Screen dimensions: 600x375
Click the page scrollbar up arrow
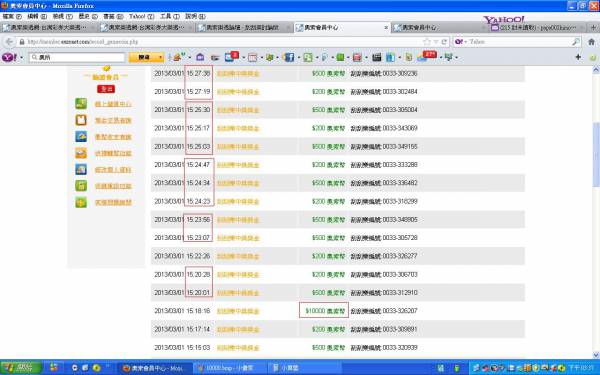point(596,70)
